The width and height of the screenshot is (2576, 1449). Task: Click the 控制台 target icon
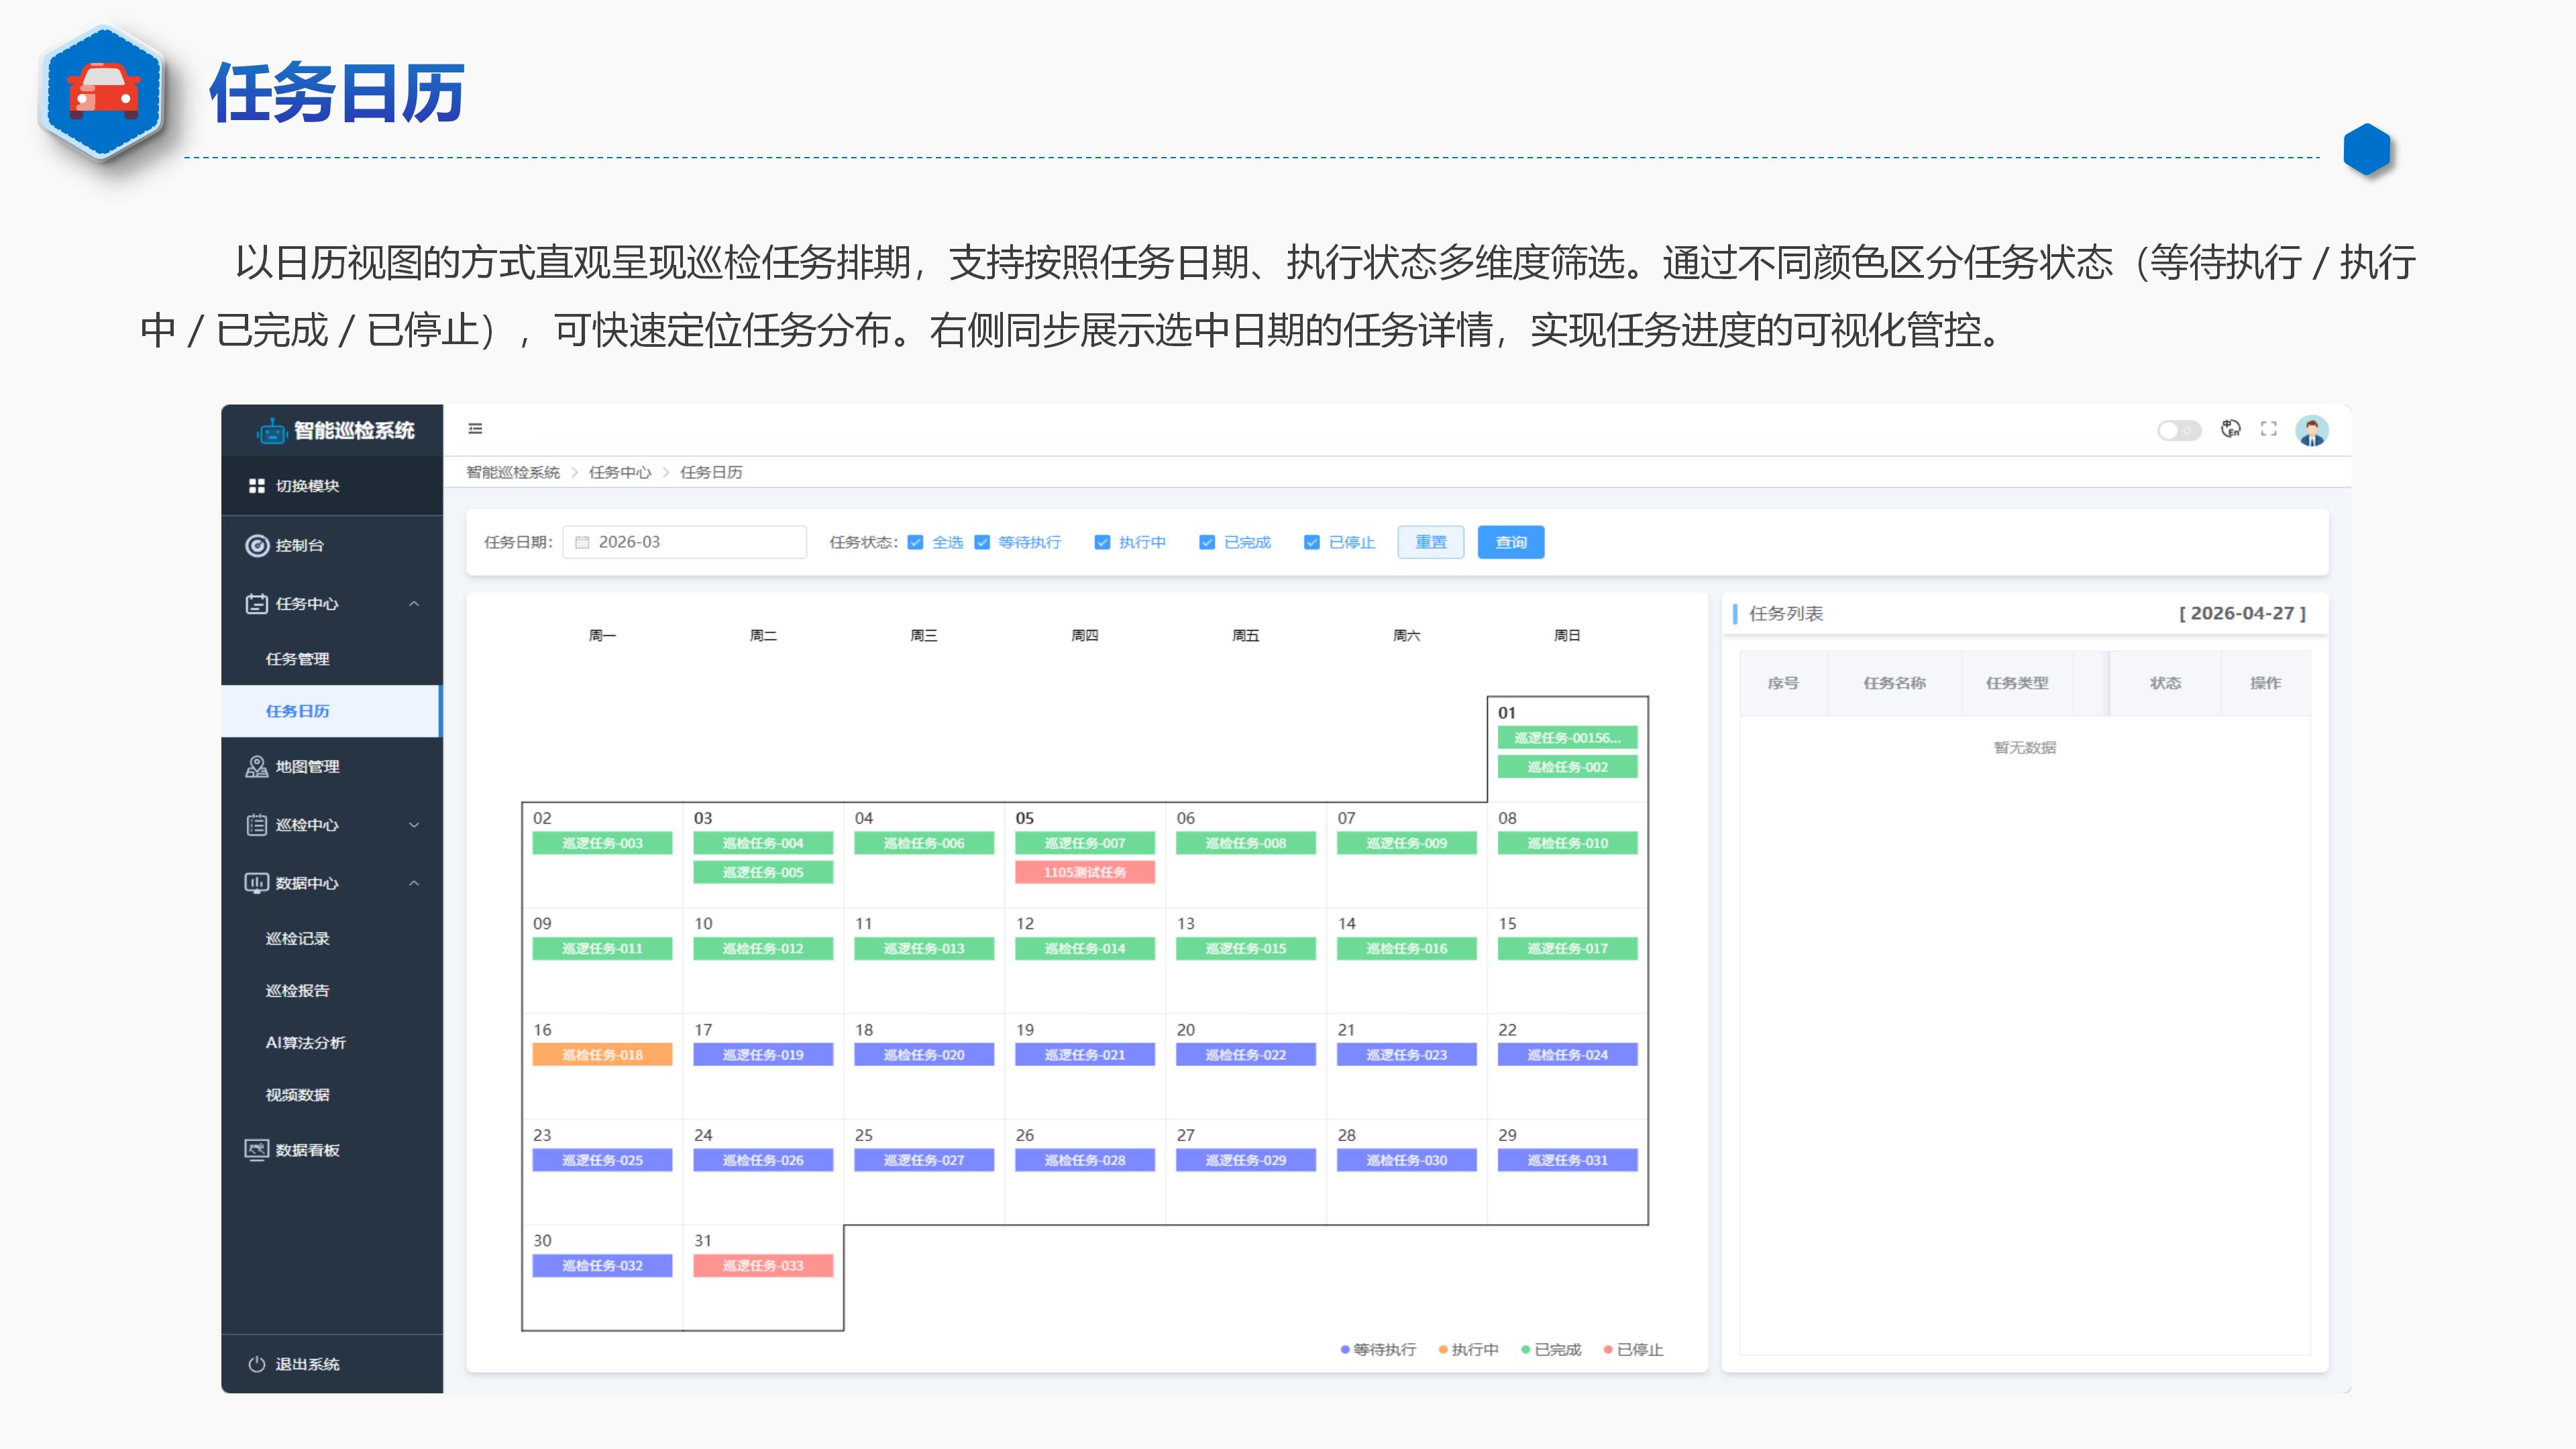pos(257,545)
